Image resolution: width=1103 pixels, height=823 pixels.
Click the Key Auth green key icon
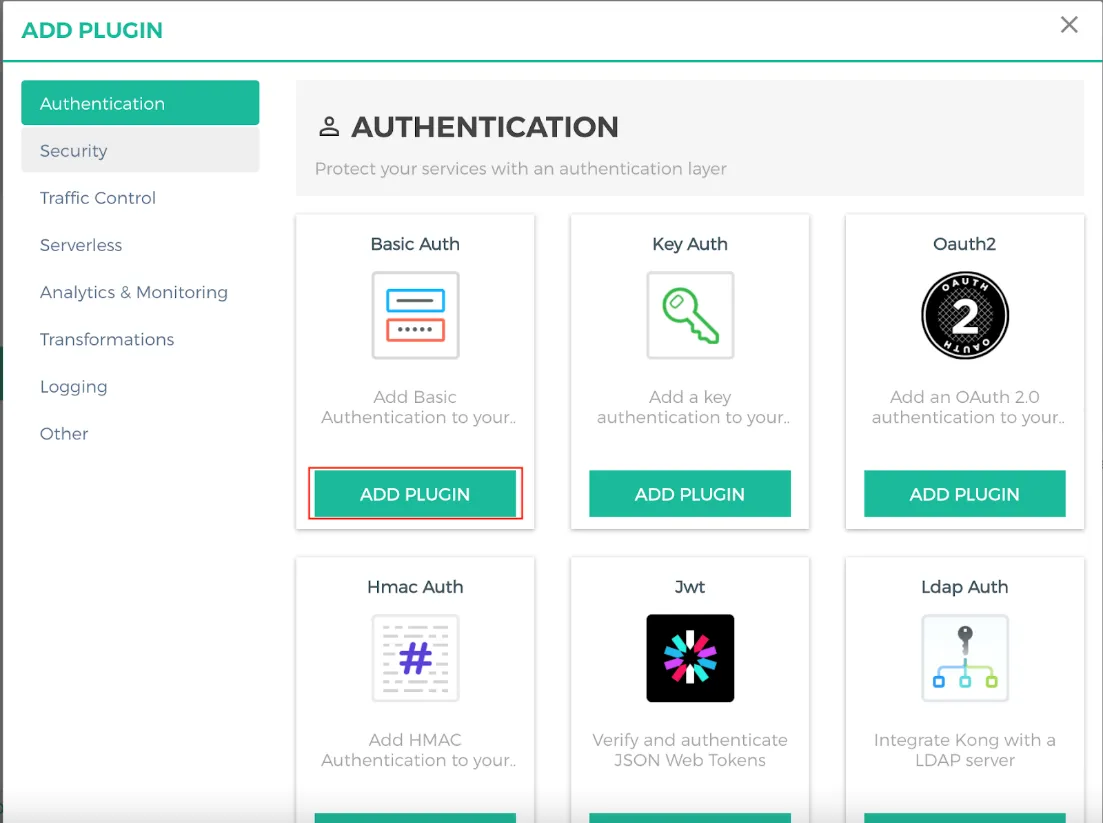(x=690, y=315)
